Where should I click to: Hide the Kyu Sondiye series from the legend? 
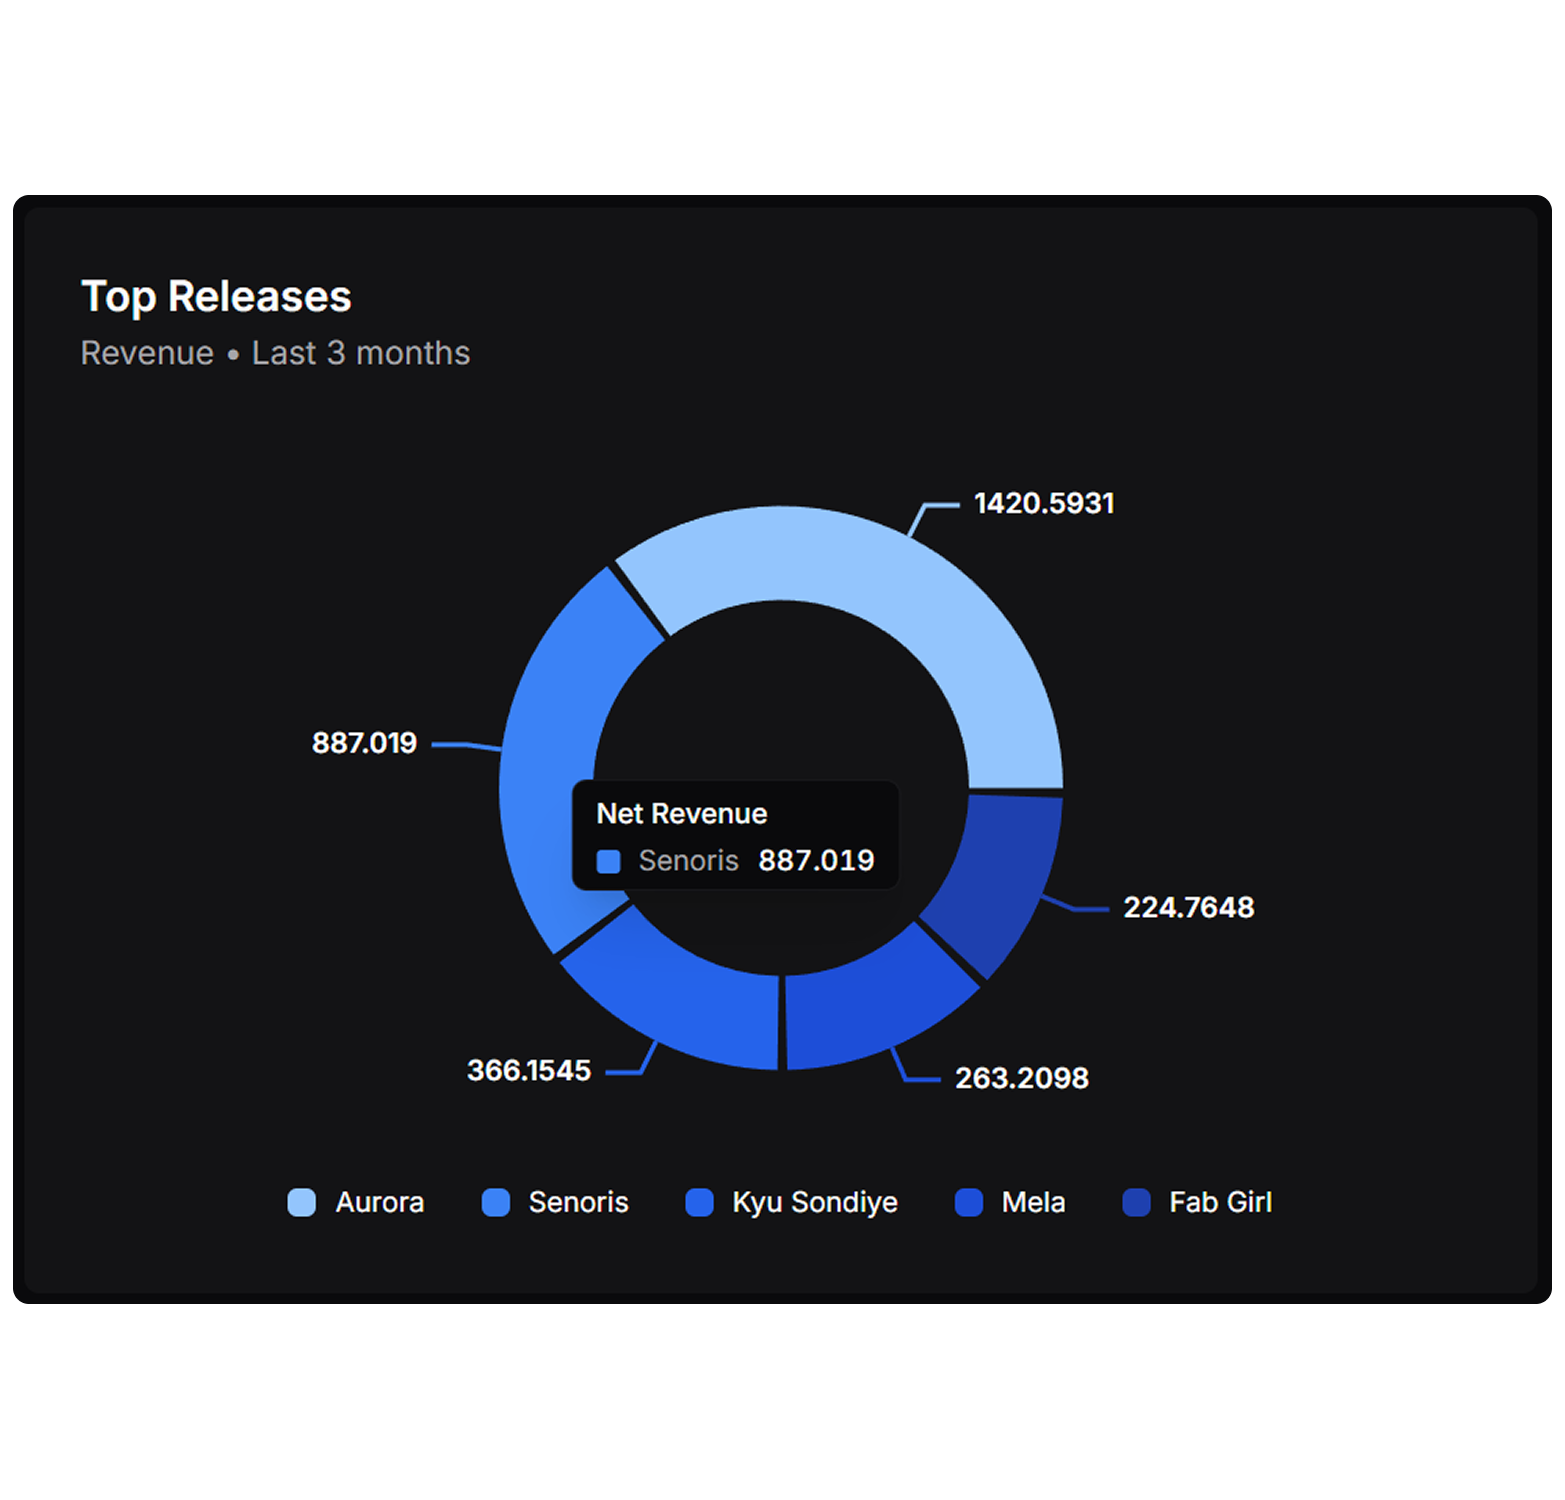(815, 1203)
